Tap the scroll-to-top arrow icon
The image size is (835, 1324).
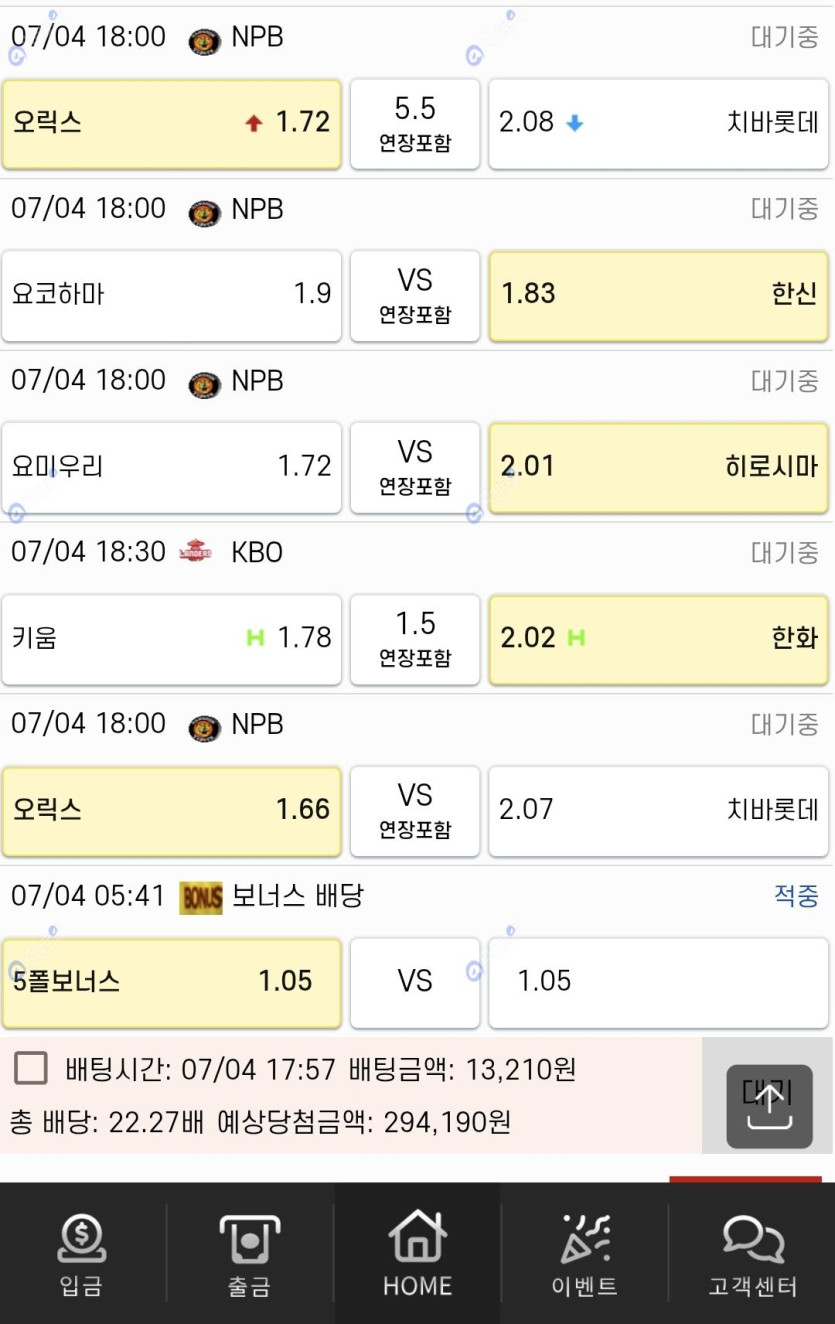coord(769,1106)
